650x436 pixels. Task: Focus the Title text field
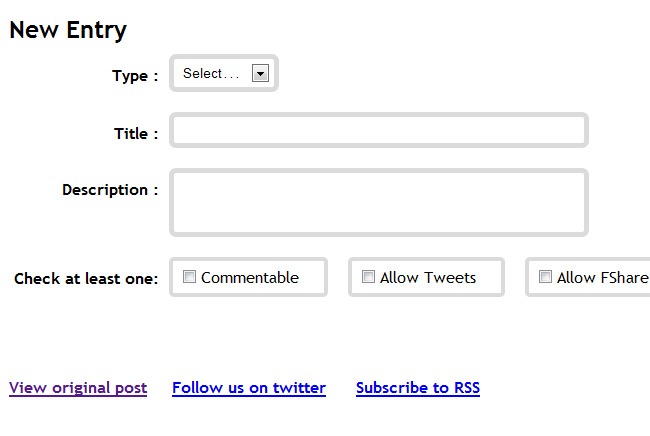(x=378, y=131)
